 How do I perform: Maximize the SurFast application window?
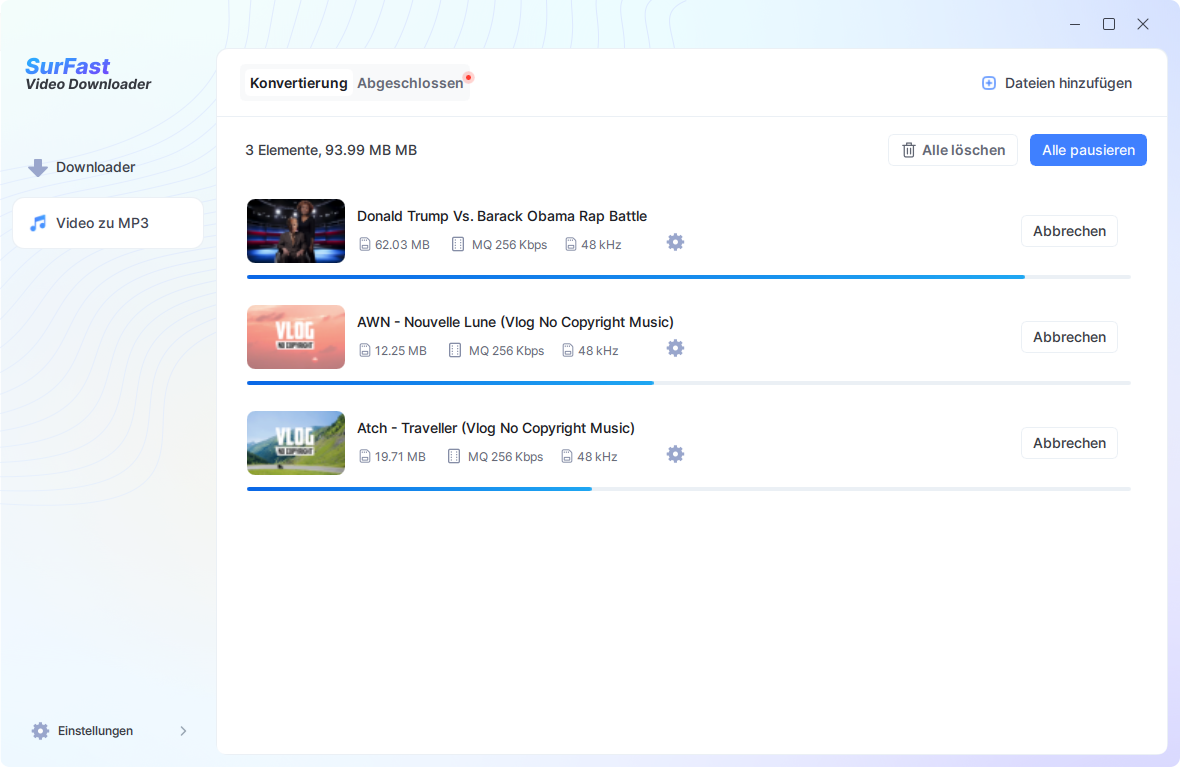click(1109, 24)
